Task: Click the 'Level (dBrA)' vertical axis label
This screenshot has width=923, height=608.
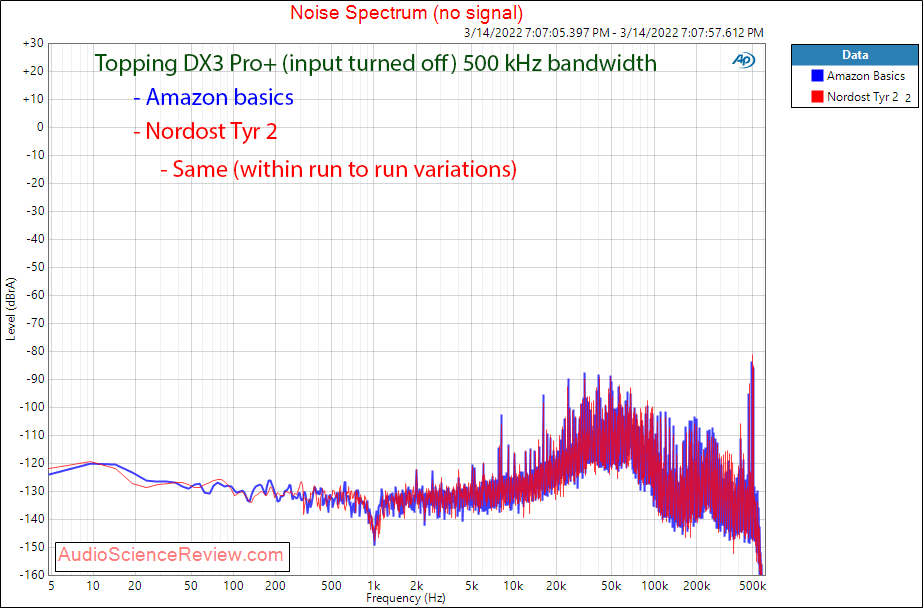Action: click(11, 308)
